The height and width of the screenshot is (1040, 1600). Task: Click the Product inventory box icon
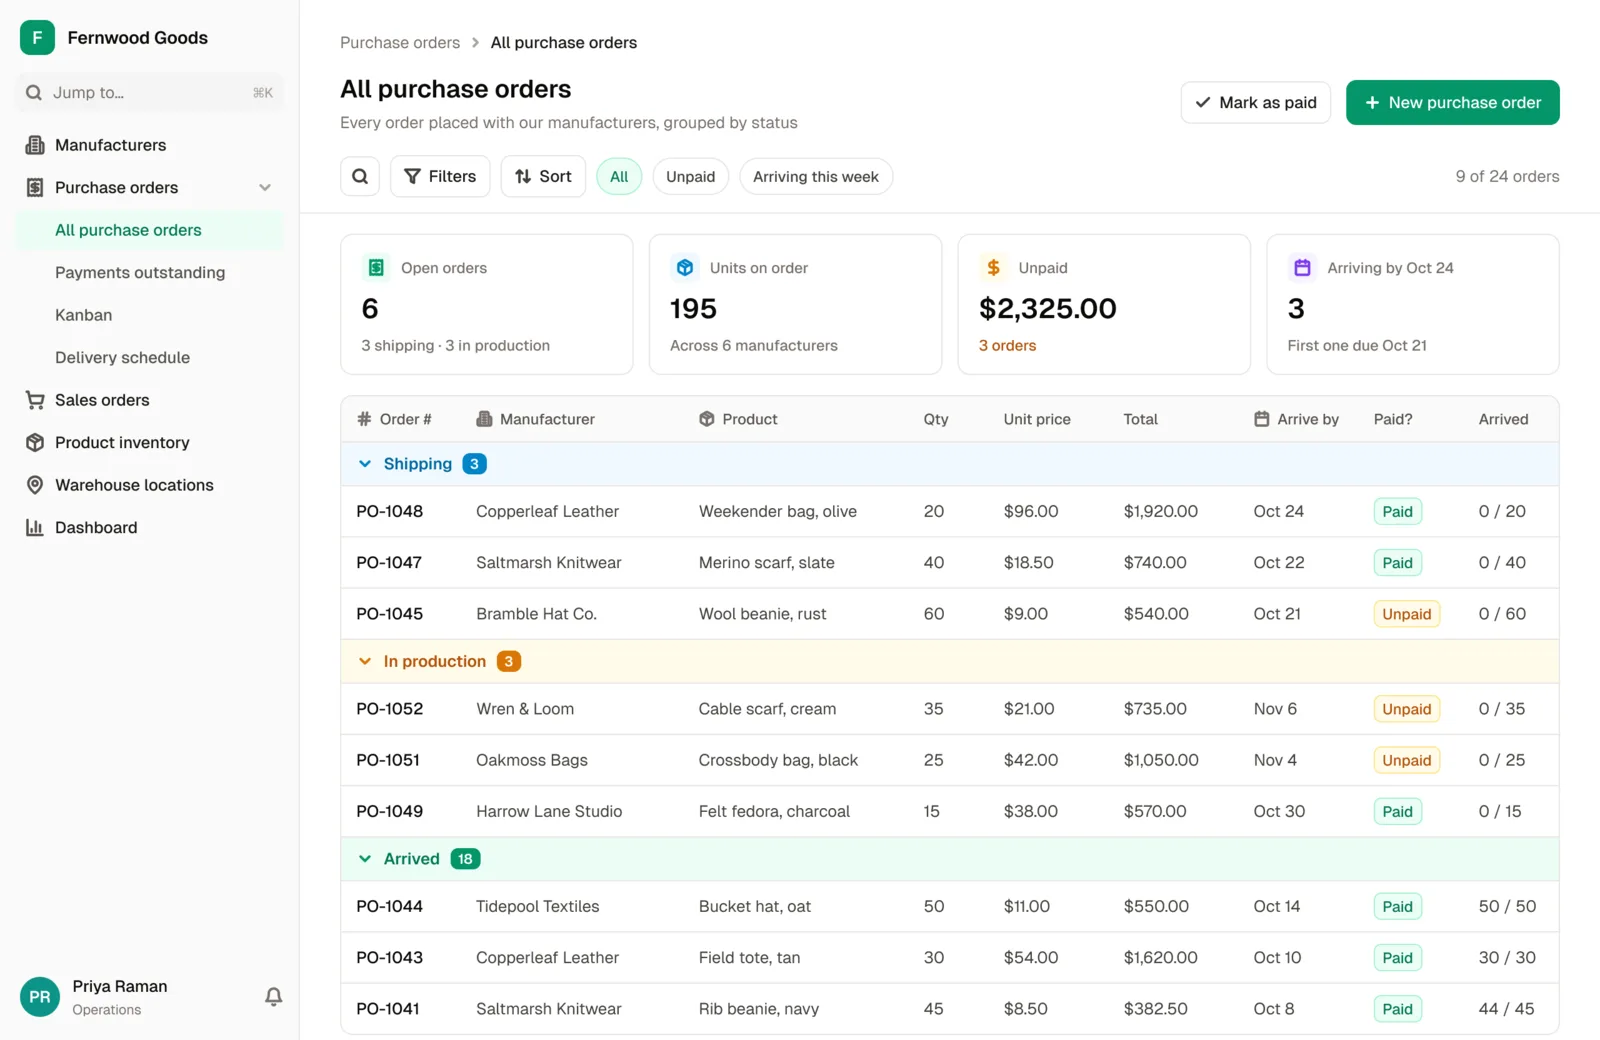[35, 442]
